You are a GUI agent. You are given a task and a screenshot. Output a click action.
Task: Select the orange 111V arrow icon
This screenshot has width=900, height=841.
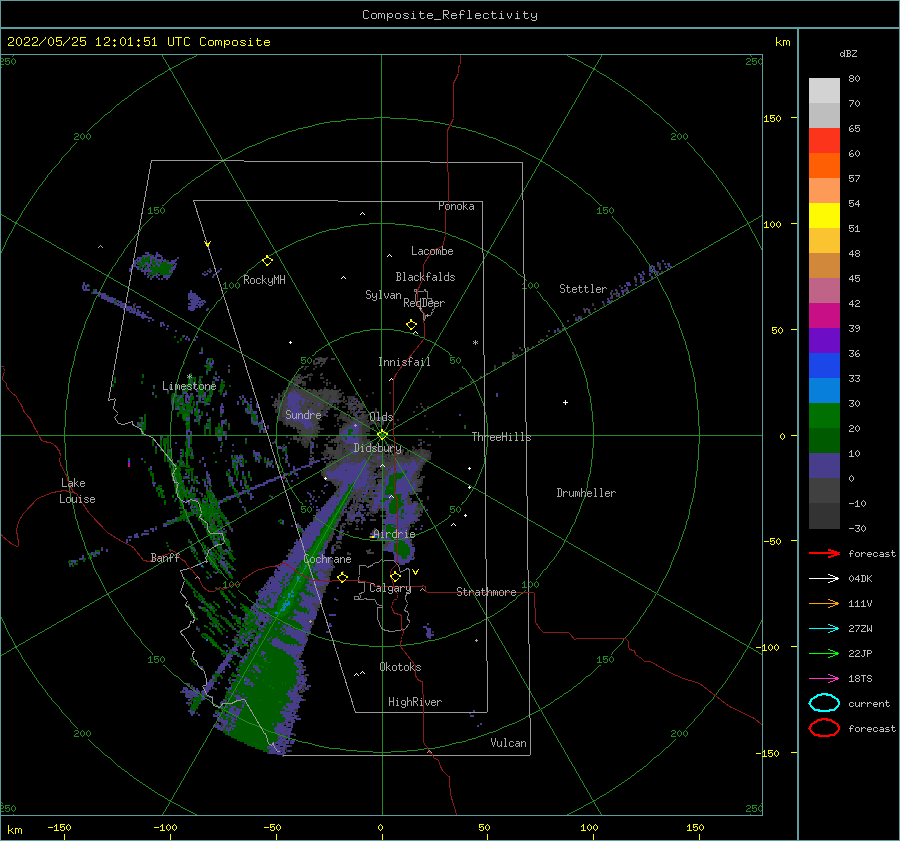824,603
